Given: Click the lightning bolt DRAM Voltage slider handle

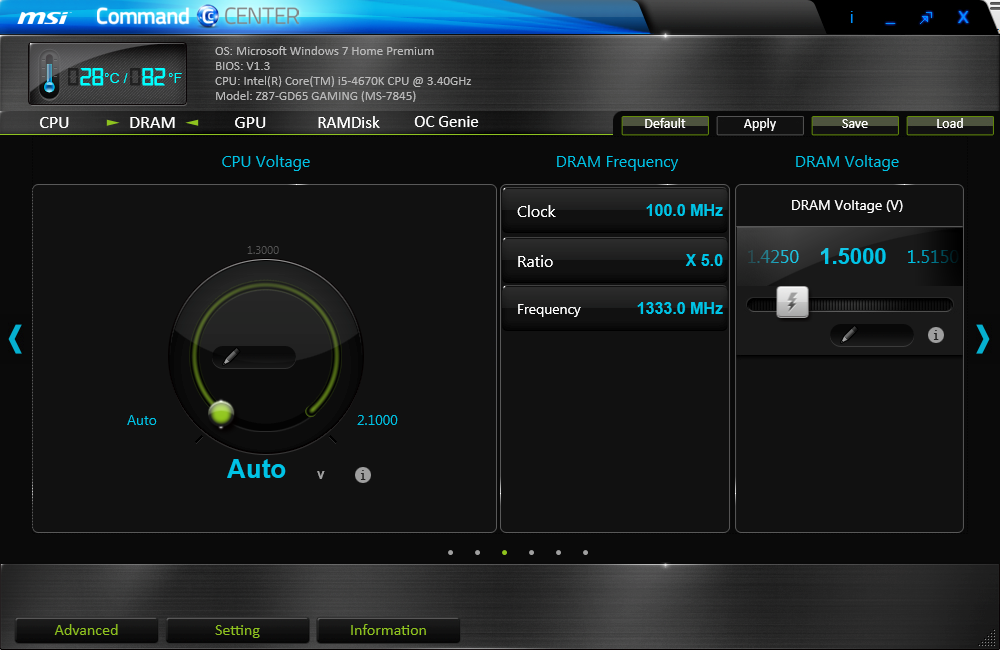Looking at the screenshot, I should click(x=792, y=302).
